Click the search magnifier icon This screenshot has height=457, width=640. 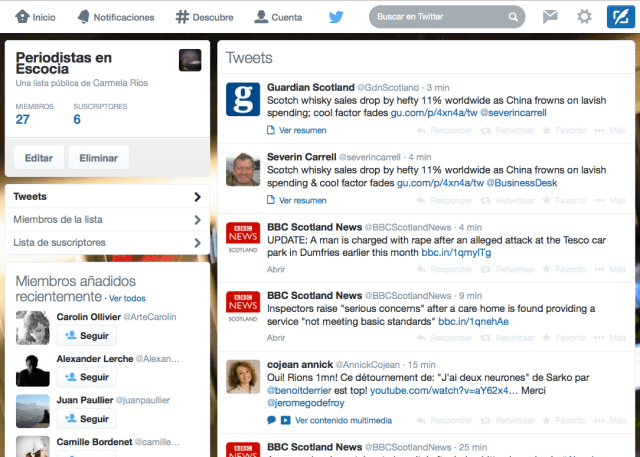[513, 17]
